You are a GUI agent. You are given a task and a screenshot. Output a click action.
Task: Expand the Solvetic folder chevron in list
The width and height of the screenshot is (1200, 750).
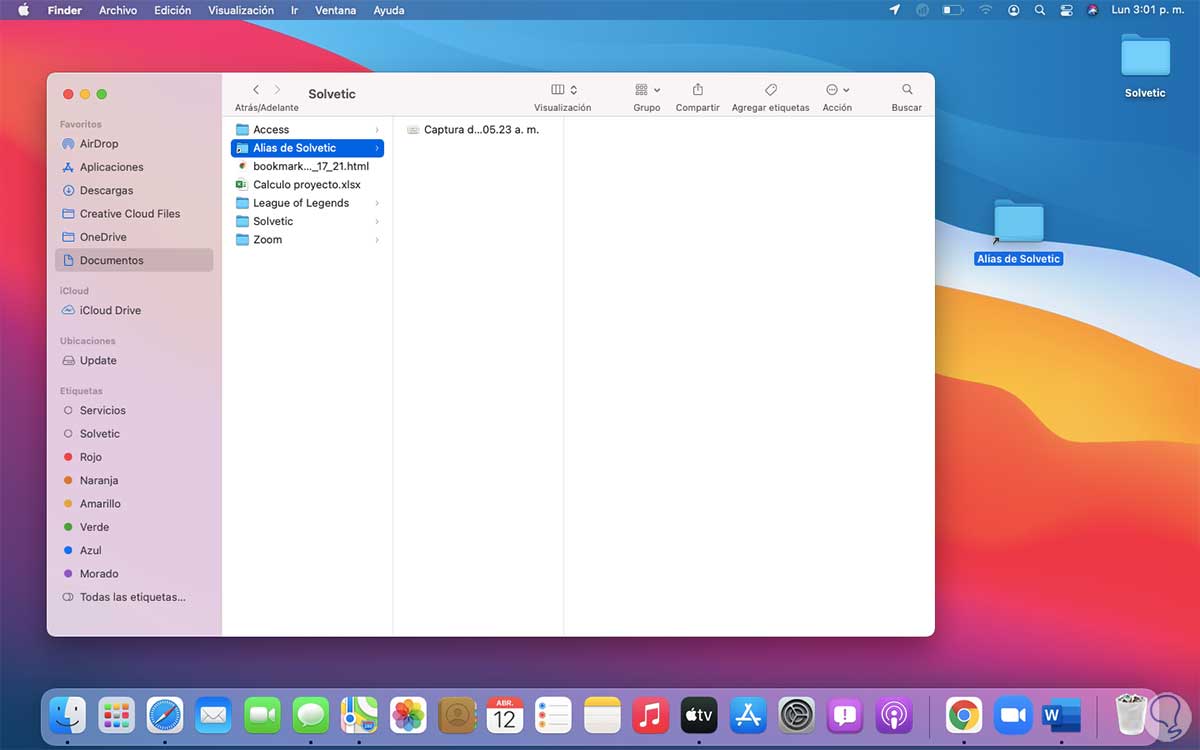tap(377, 221)
